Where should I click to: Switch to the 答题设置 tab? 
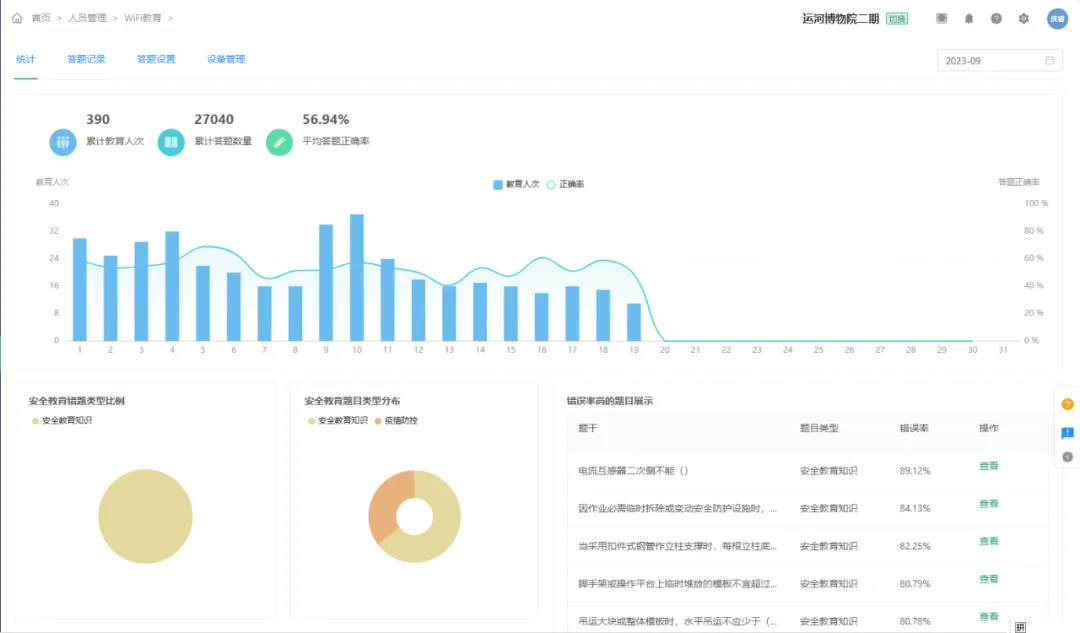point(156,59)
